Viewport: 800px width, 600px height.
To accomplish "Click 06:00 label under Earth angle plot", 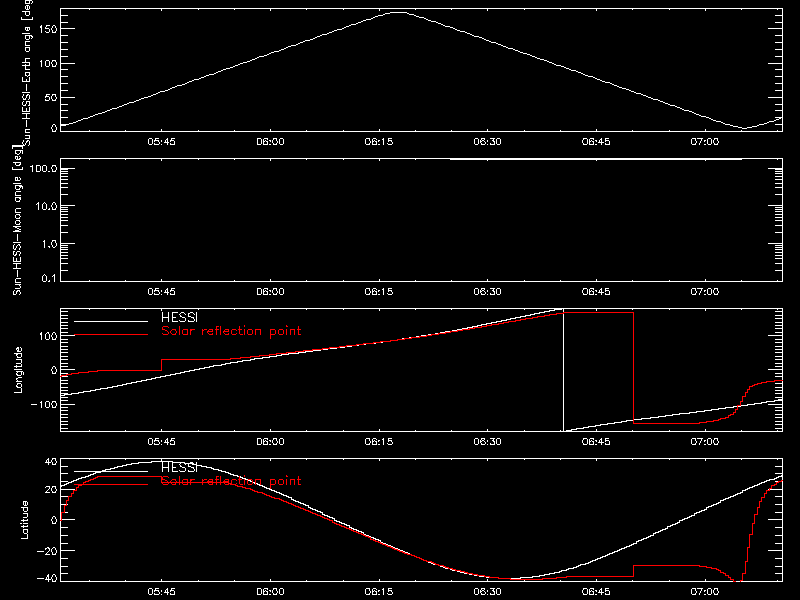I will coord(270,142).
